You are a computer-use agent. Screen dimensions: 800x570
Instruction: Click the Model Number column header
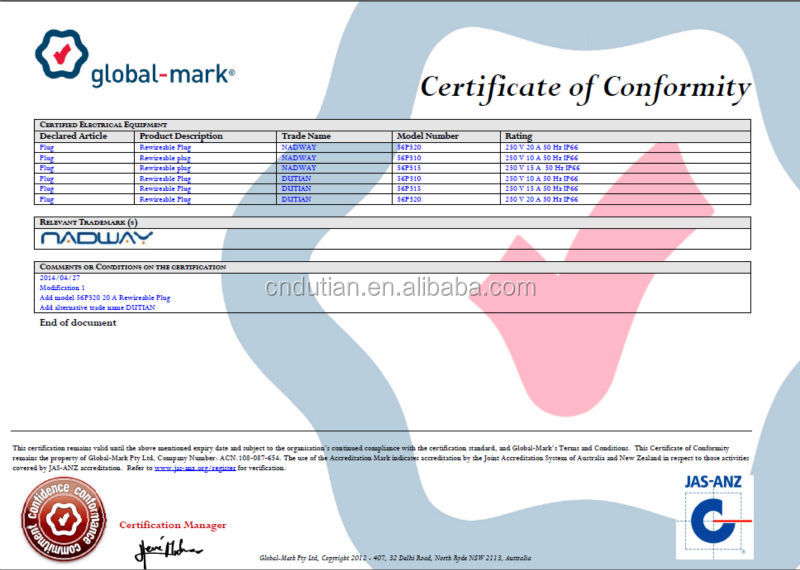428,136
